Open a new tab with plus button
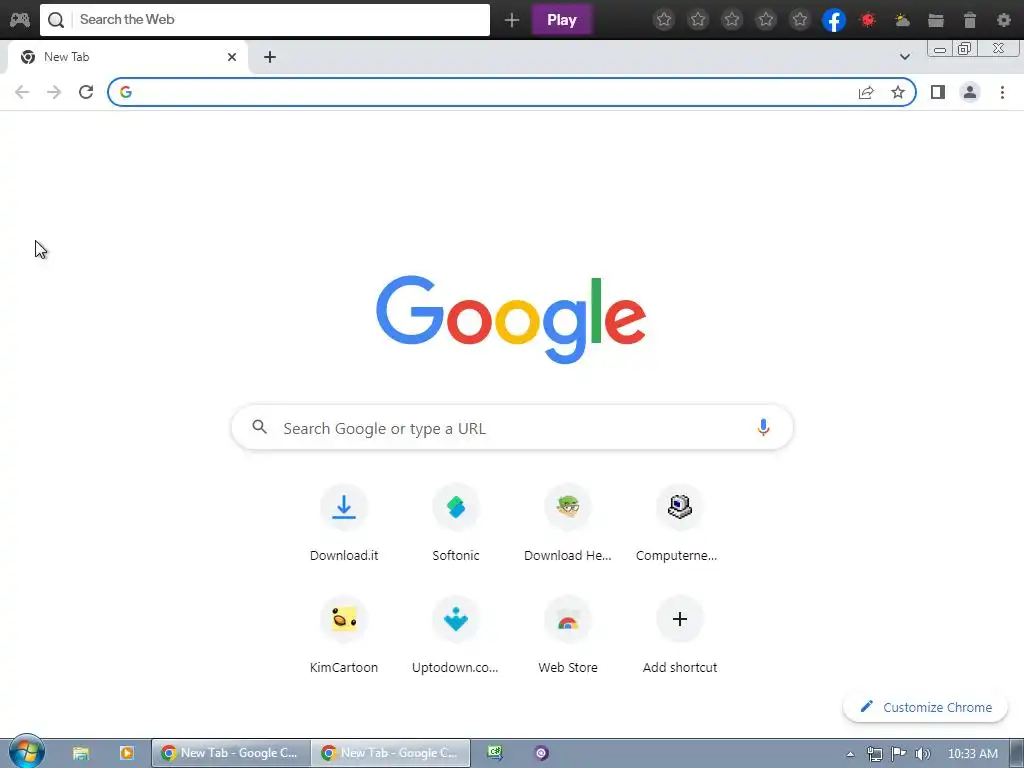The height and width of the screenshot is (768, 1024). click(270, 57)
